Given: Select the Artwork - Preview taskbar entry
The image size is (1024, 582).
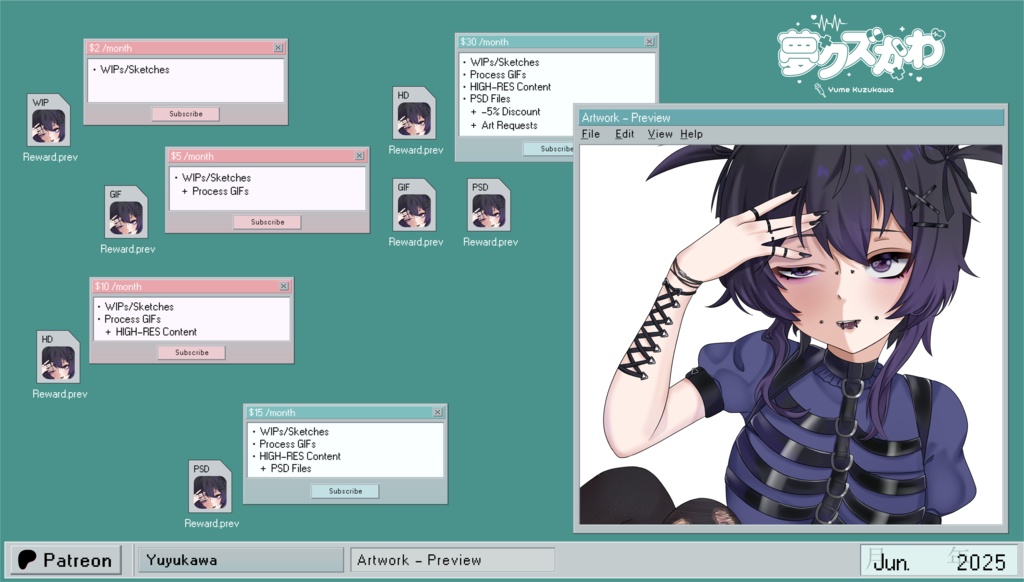Looking at the screenshot, I should tap(453, 560).
